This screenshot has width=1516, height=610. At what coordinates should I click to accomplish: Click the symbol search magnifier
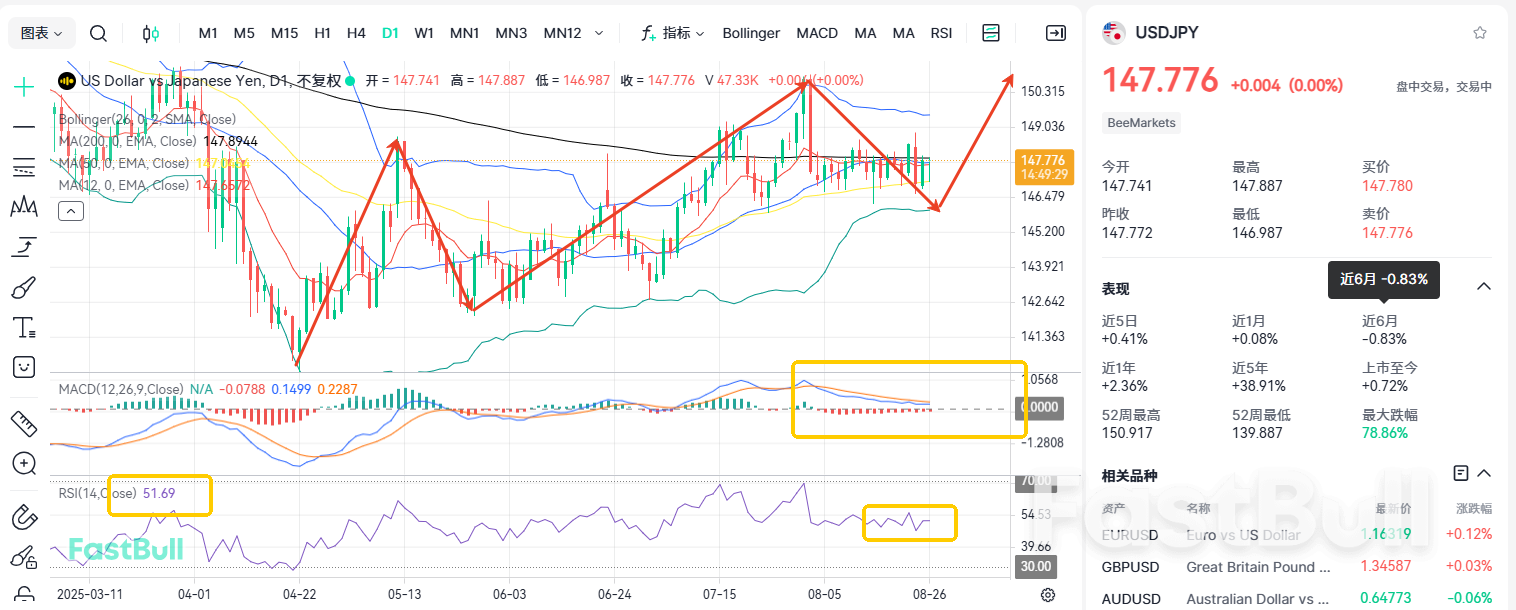pos(98,32)
